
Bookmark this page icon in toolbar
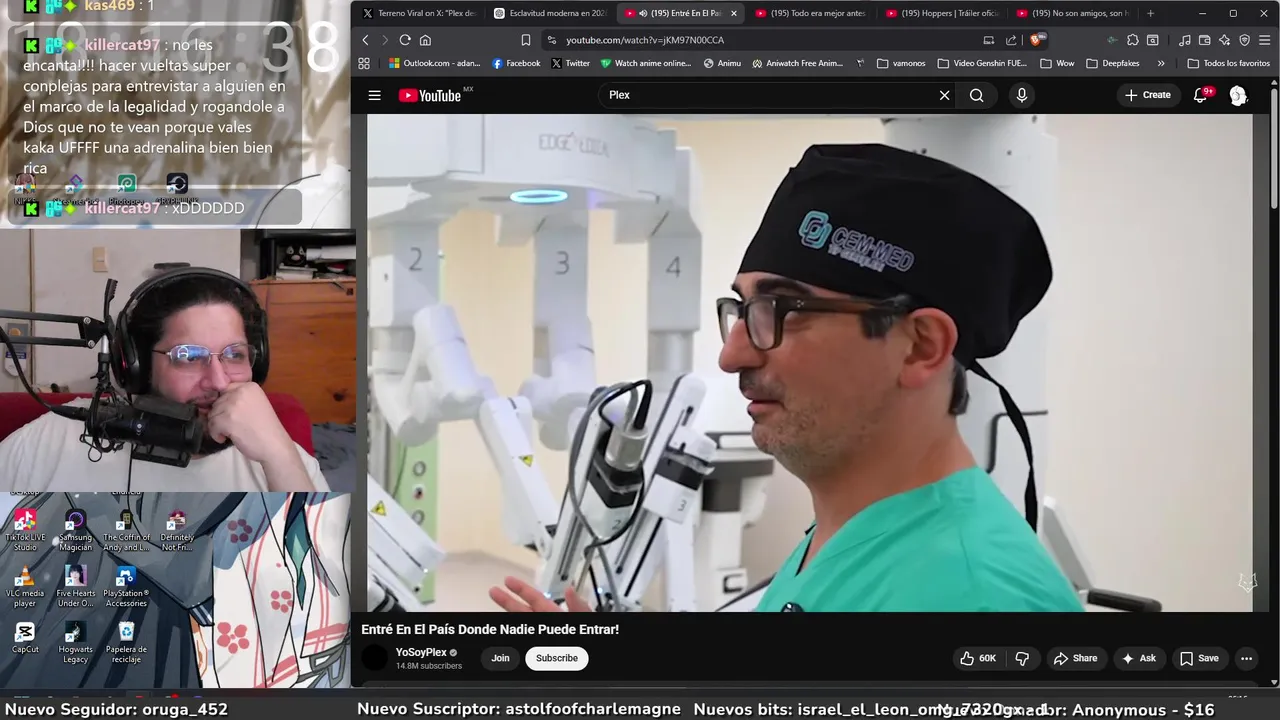tap(526, 40)
